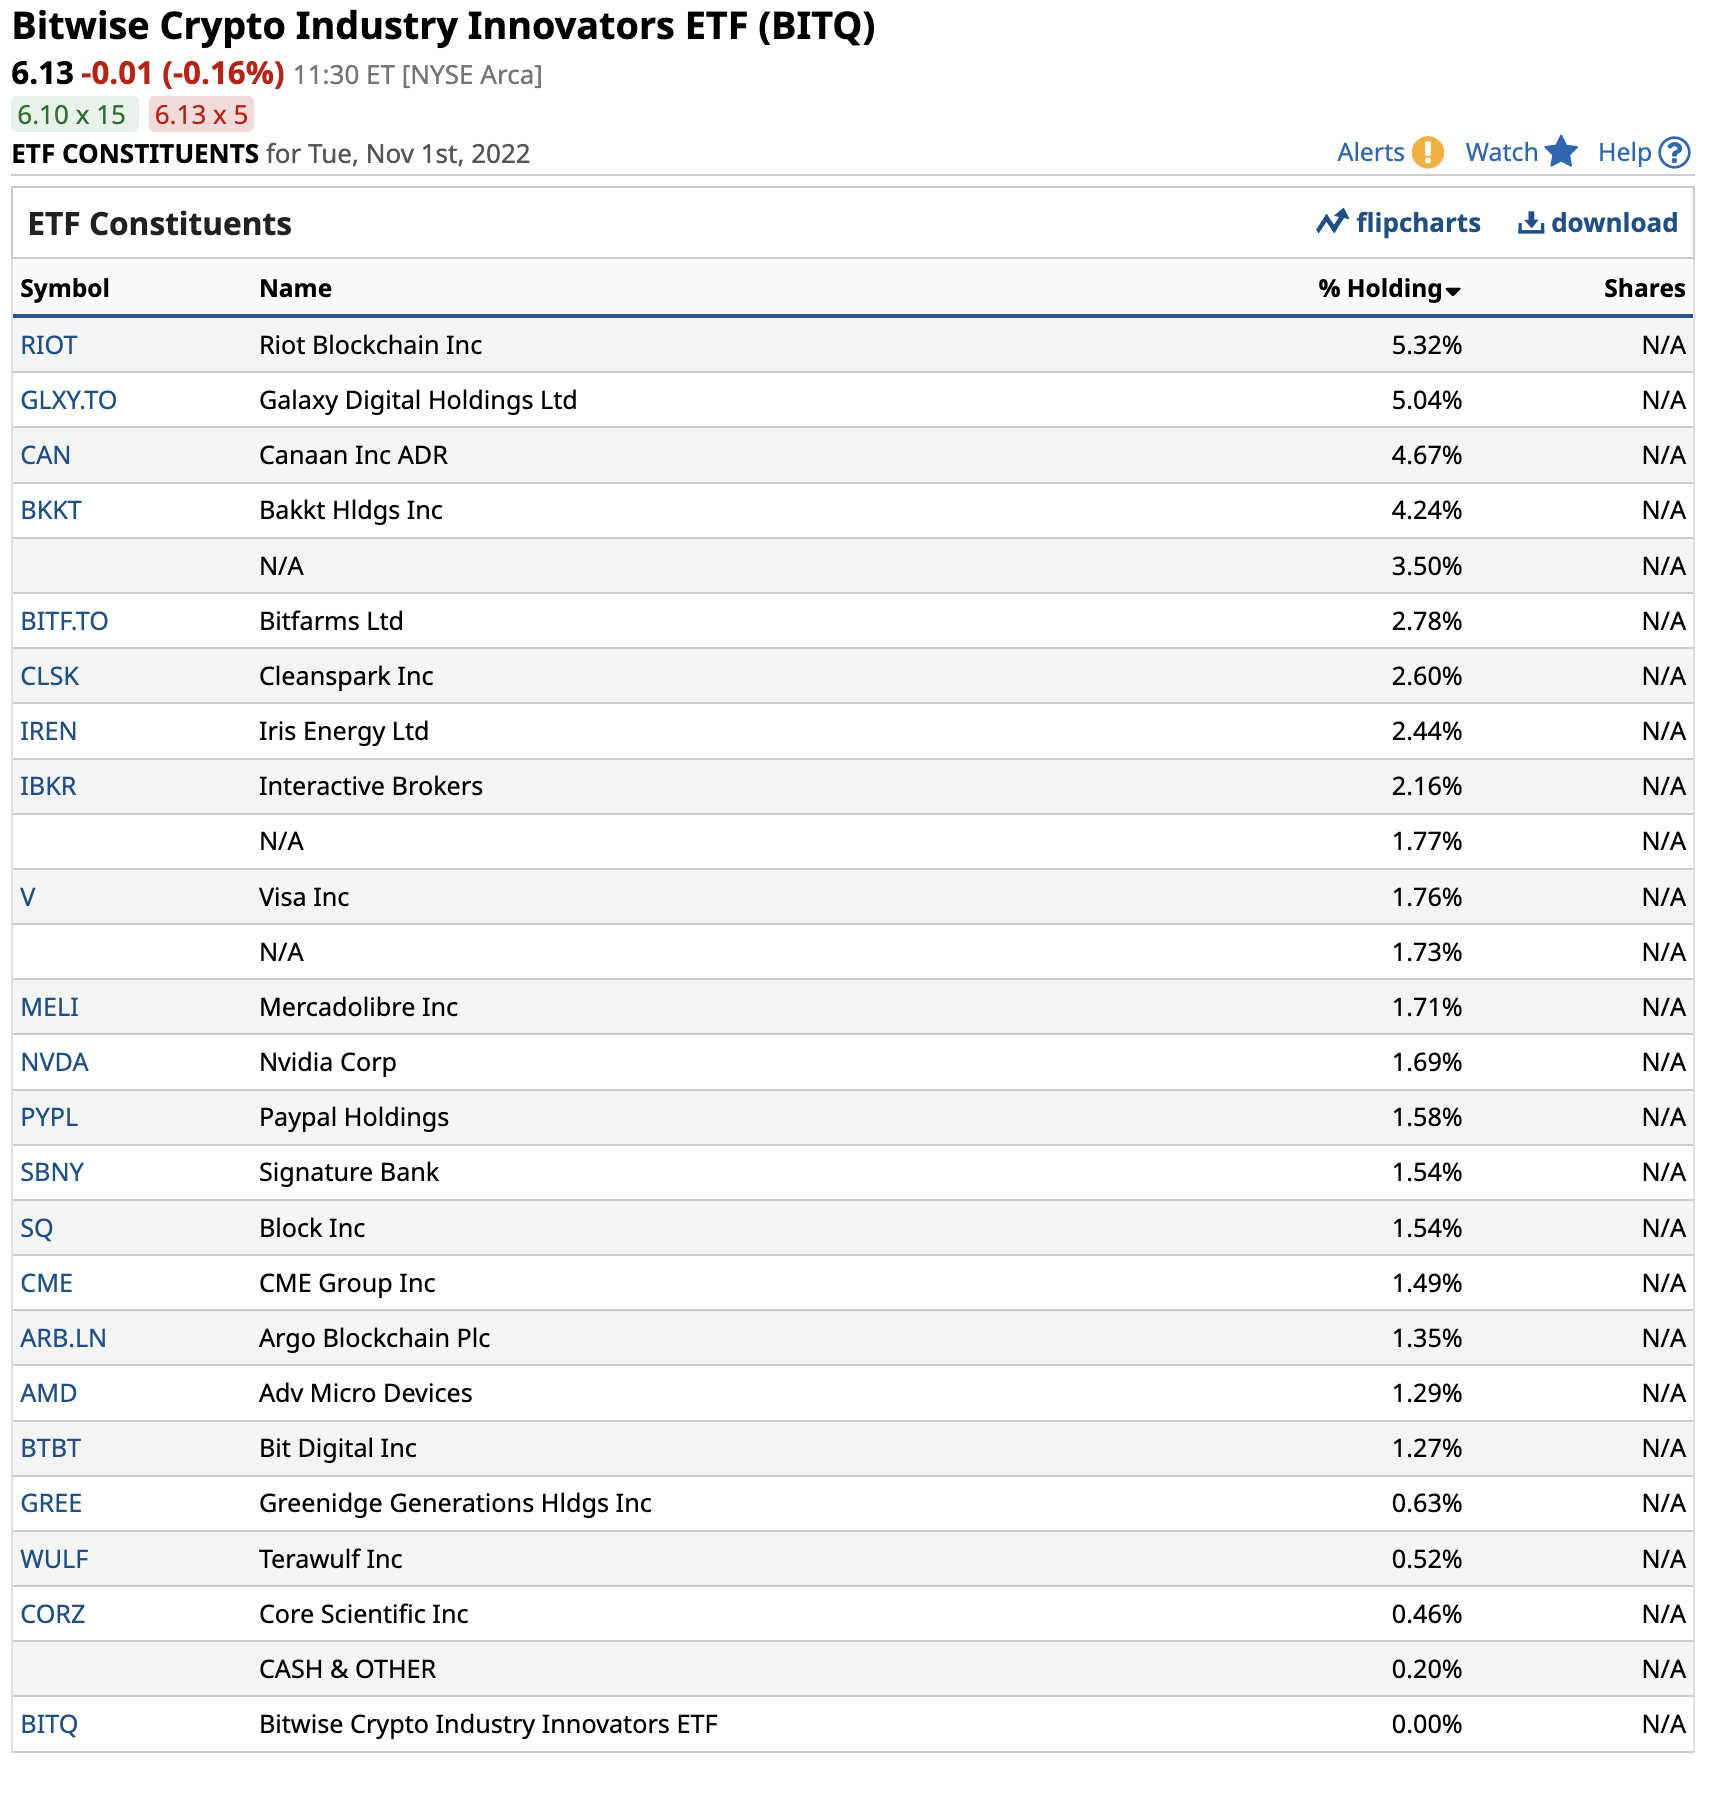Sort table by Name column header

tap(295, 288)
